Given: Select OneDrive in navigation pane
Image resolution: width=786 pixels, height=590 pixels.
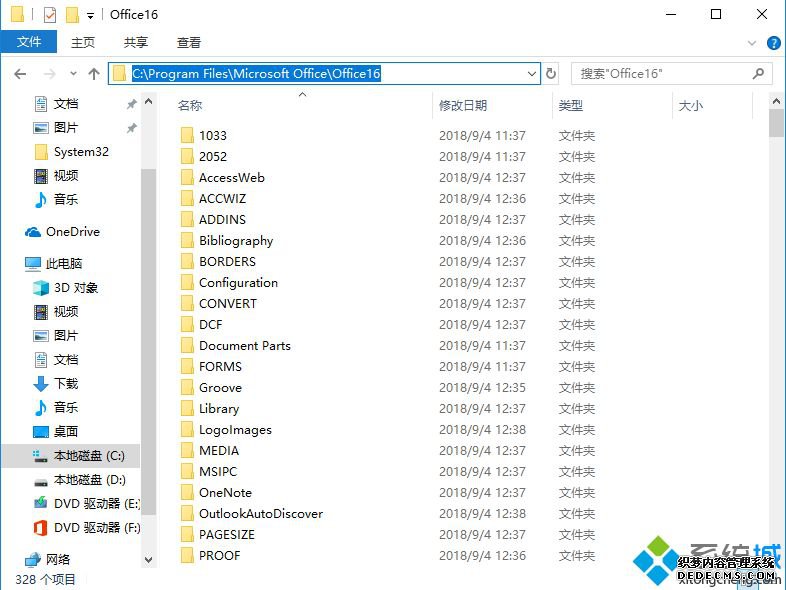Looking at the screenshot, I should coord(72,232).
